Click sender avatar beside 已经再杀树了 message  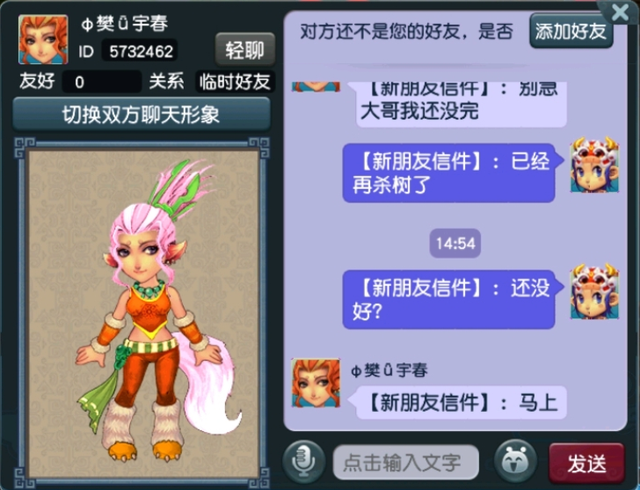point(595,165)
